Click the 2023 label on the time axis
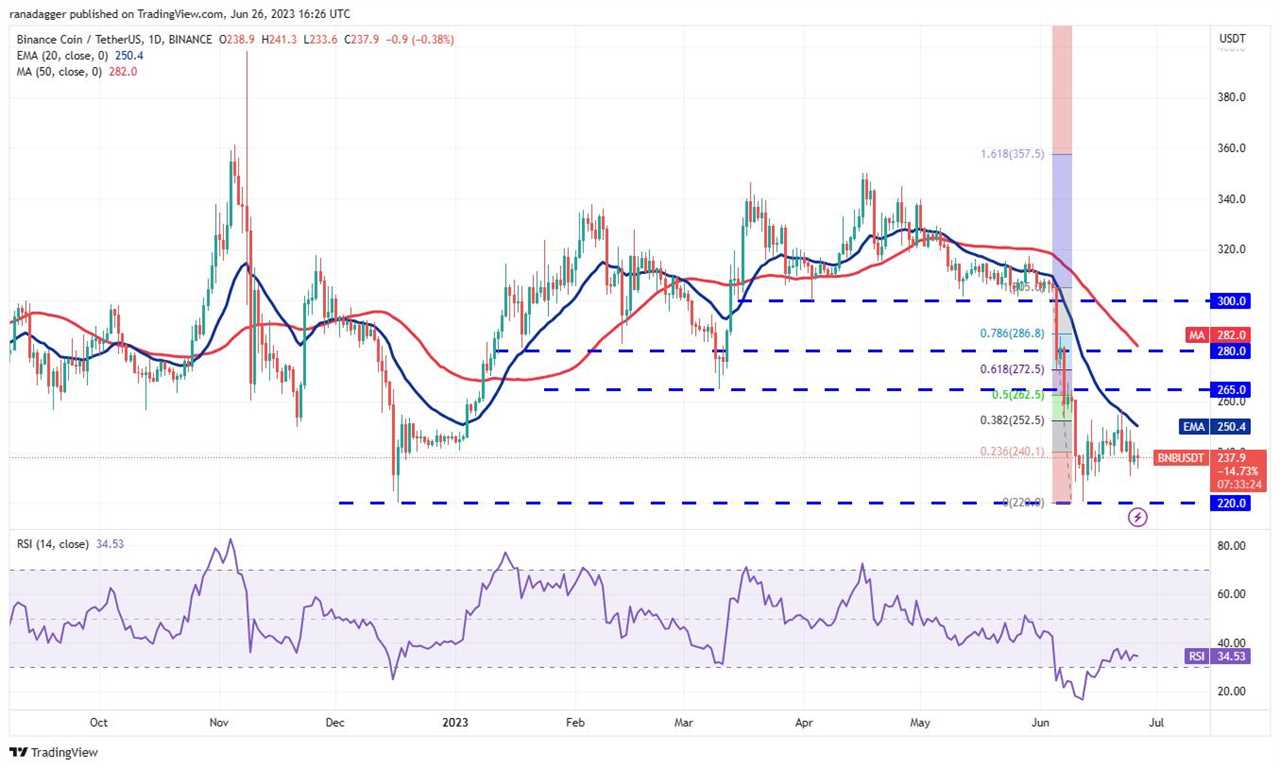Screen dimensions: 1280x769 (x=456, y=720)
